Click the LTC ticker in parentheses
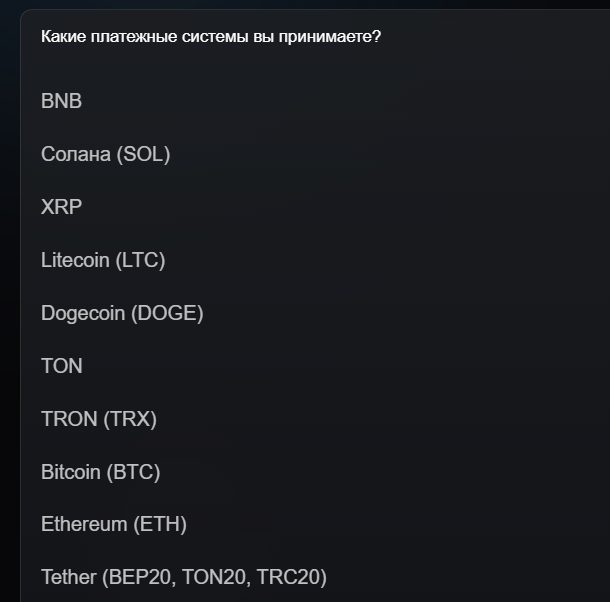Image resolution: width=610 pixels, height=602 pixels. (140, 260)
